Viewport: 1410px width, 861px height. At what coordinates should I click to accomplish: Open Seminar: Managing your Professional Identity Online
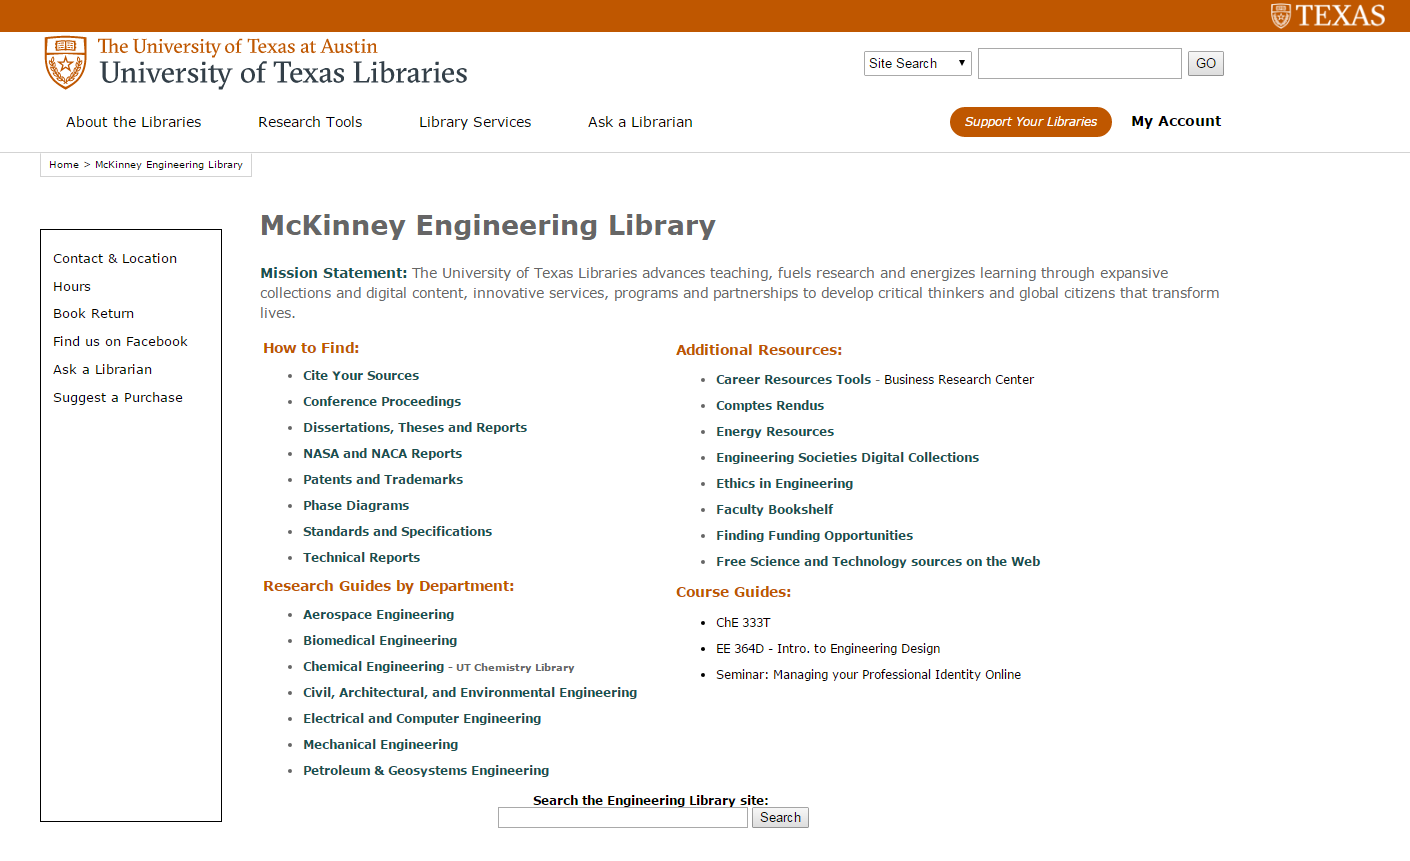point(868,674)
